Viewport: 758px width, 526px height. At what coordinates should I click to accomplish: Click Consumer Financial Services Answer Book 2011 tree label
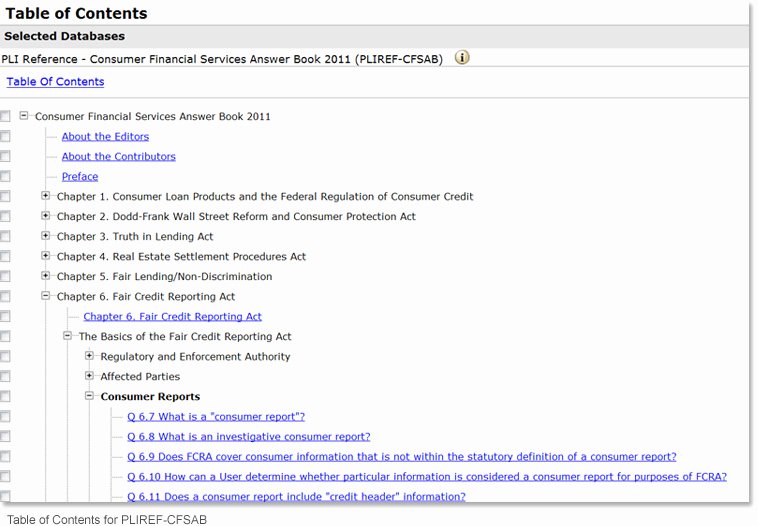[152, 117]
